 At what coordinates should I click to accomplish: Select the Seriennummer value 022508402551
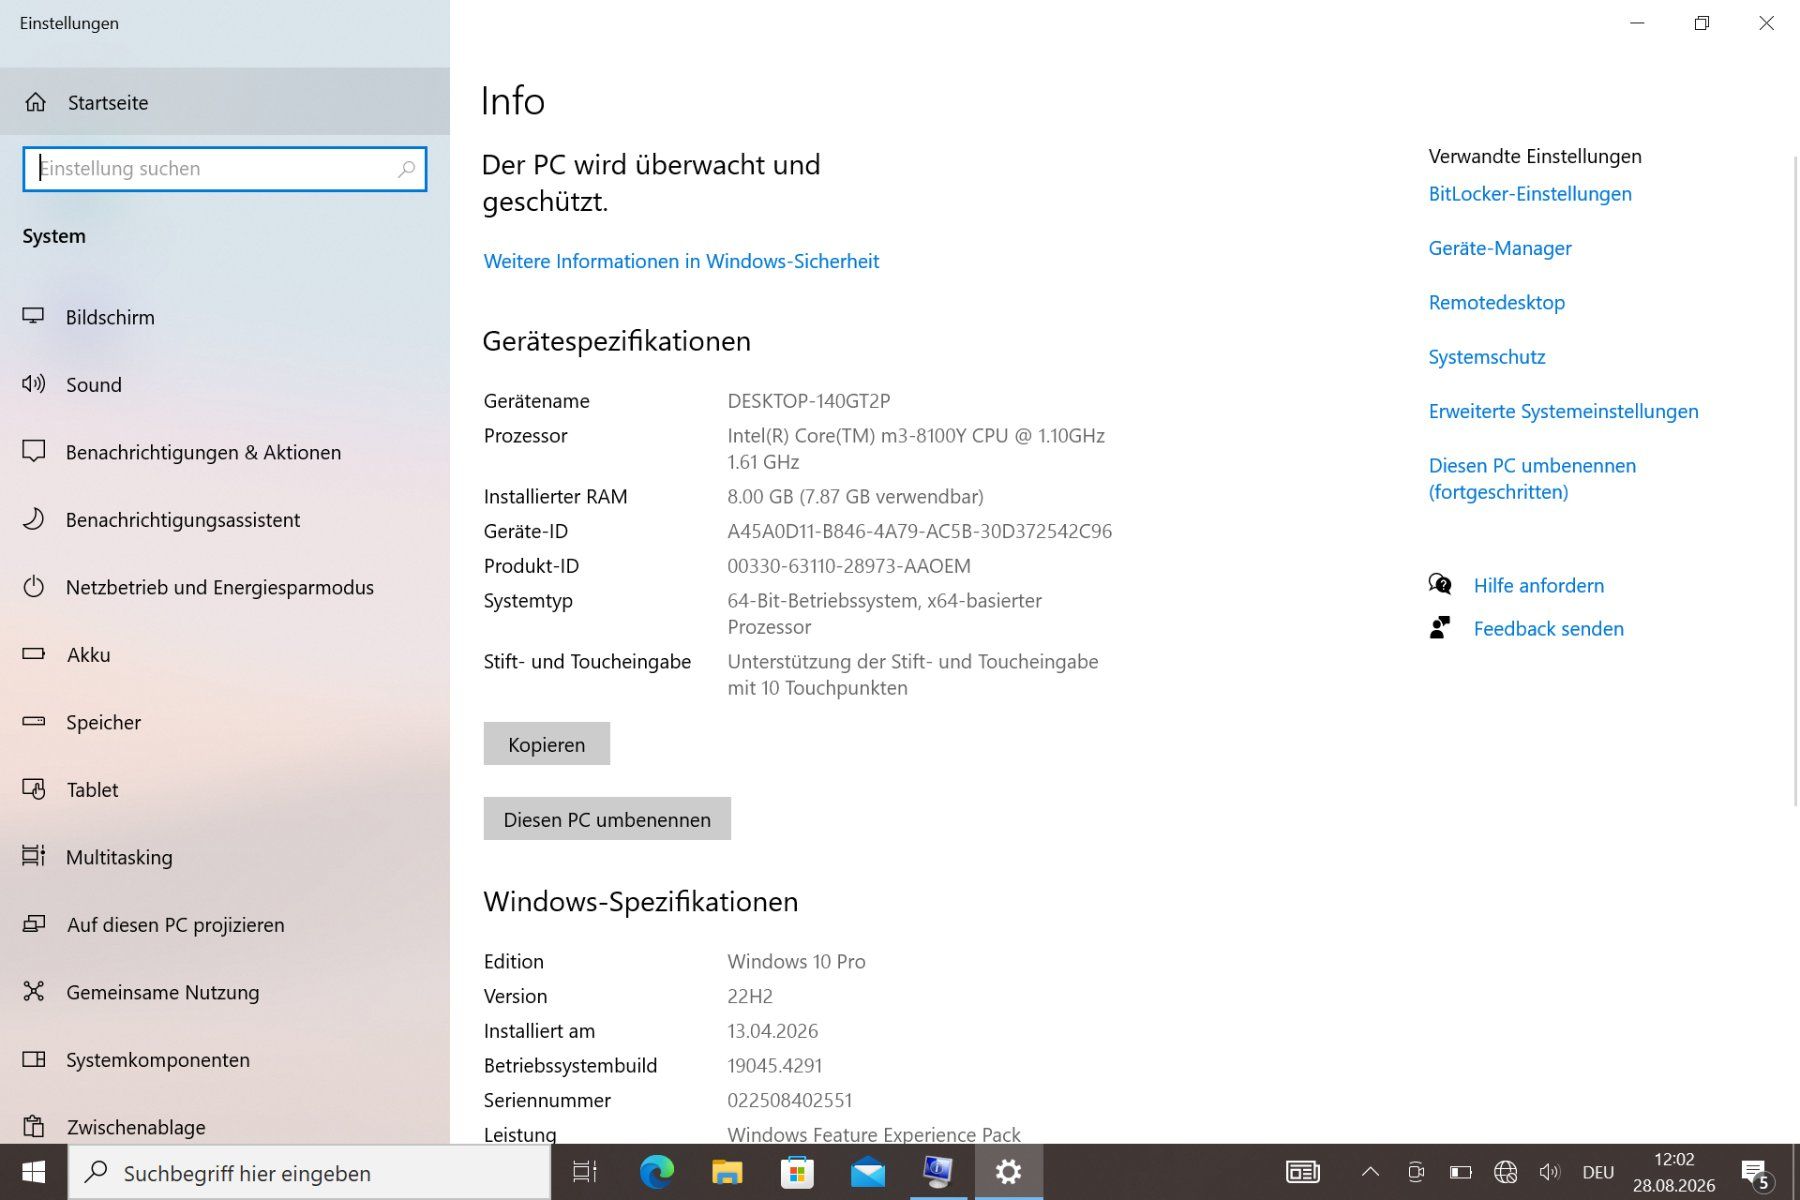click(x=790, y=1100)
